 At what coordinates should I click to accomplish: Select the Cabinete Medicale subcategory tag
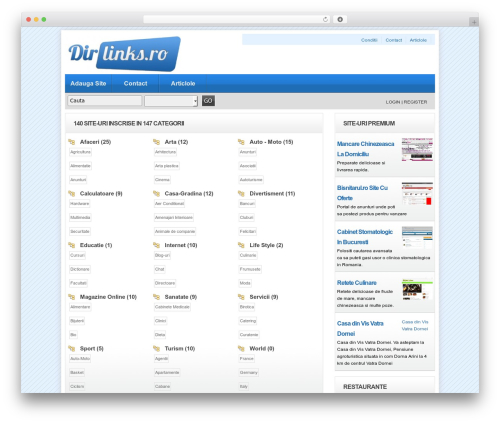pos(172,307)
